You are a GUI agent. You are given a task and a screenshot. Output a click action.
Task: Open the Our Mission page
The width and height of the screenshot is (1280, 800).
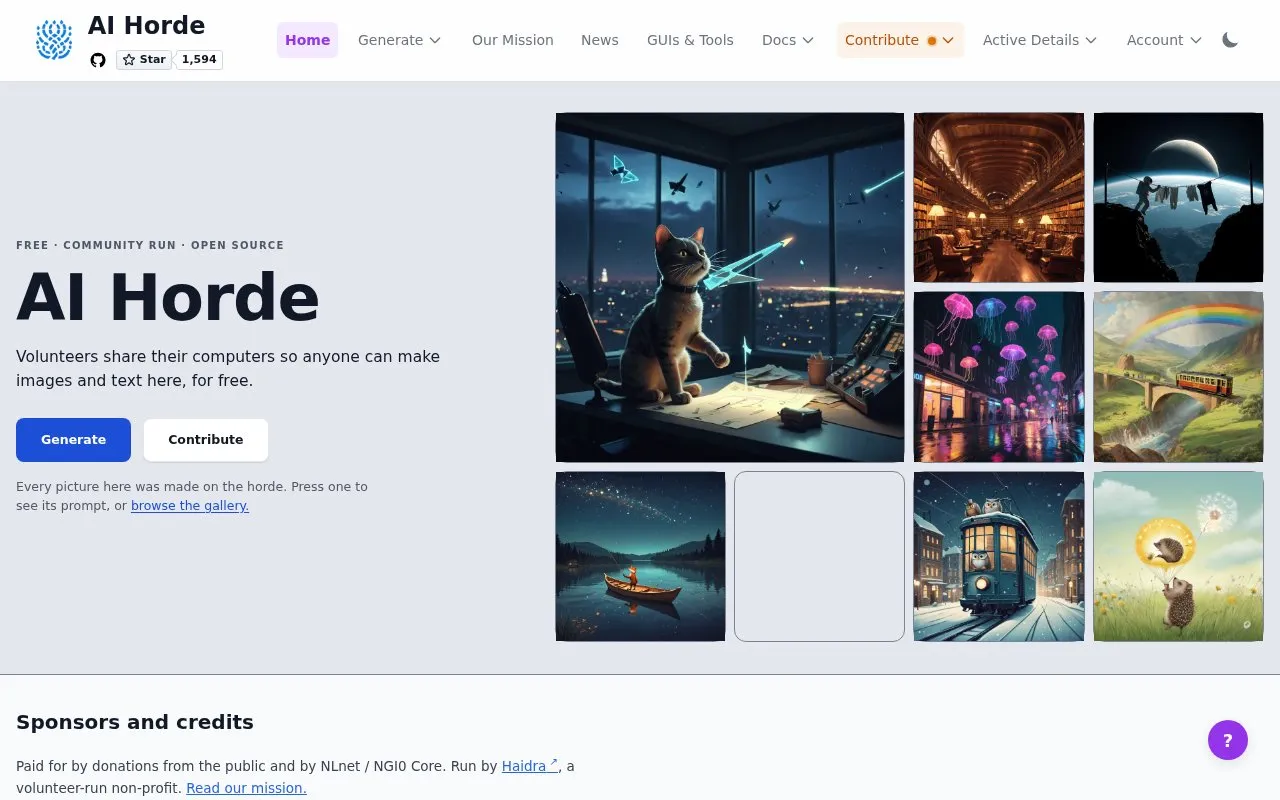coord(513,40)
